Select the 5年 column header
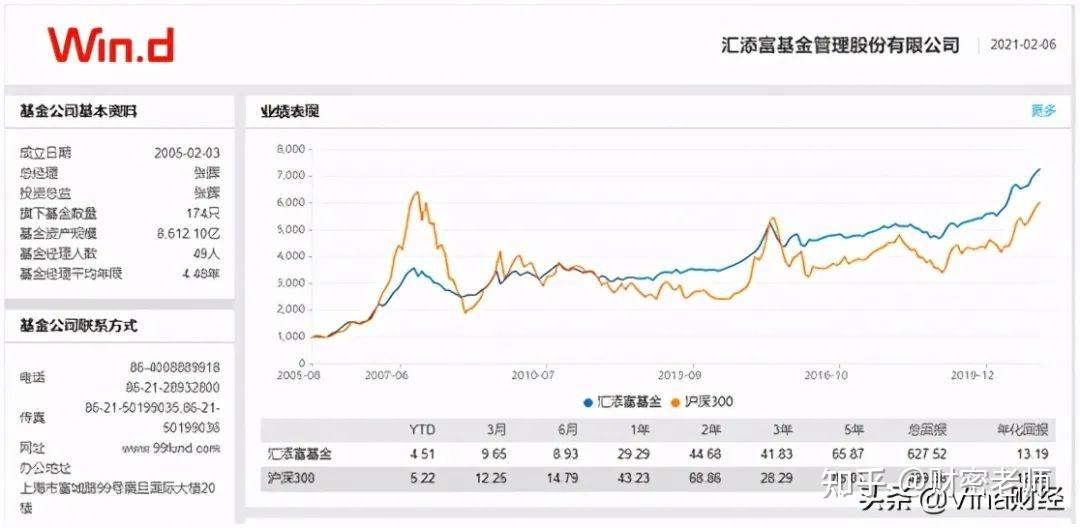Image resolution: width=1080 pixels, height=528 pixels. (853, 430)
